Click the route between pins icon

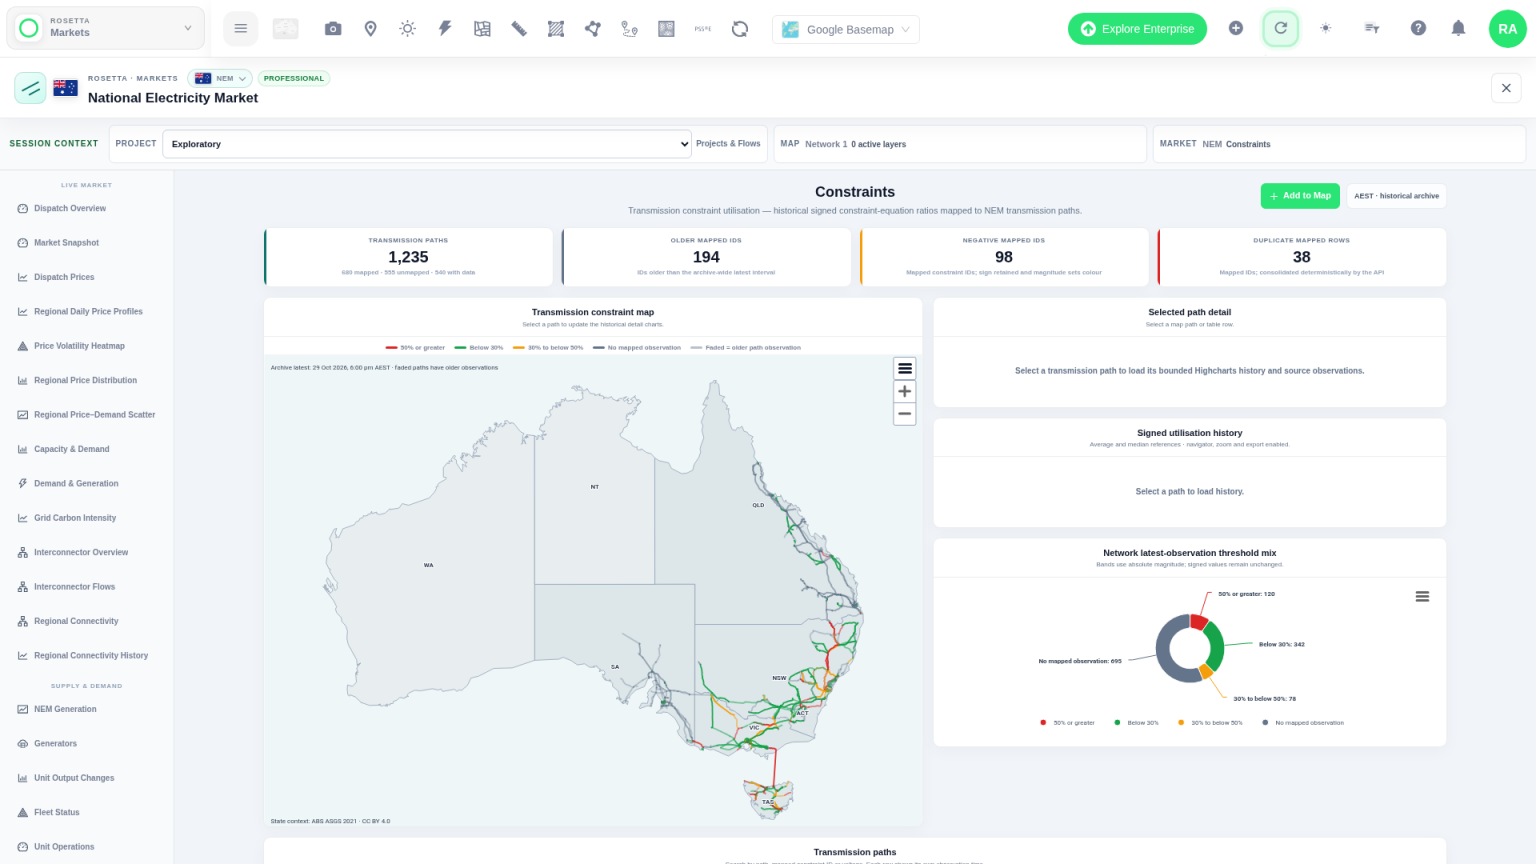(629, 29)
